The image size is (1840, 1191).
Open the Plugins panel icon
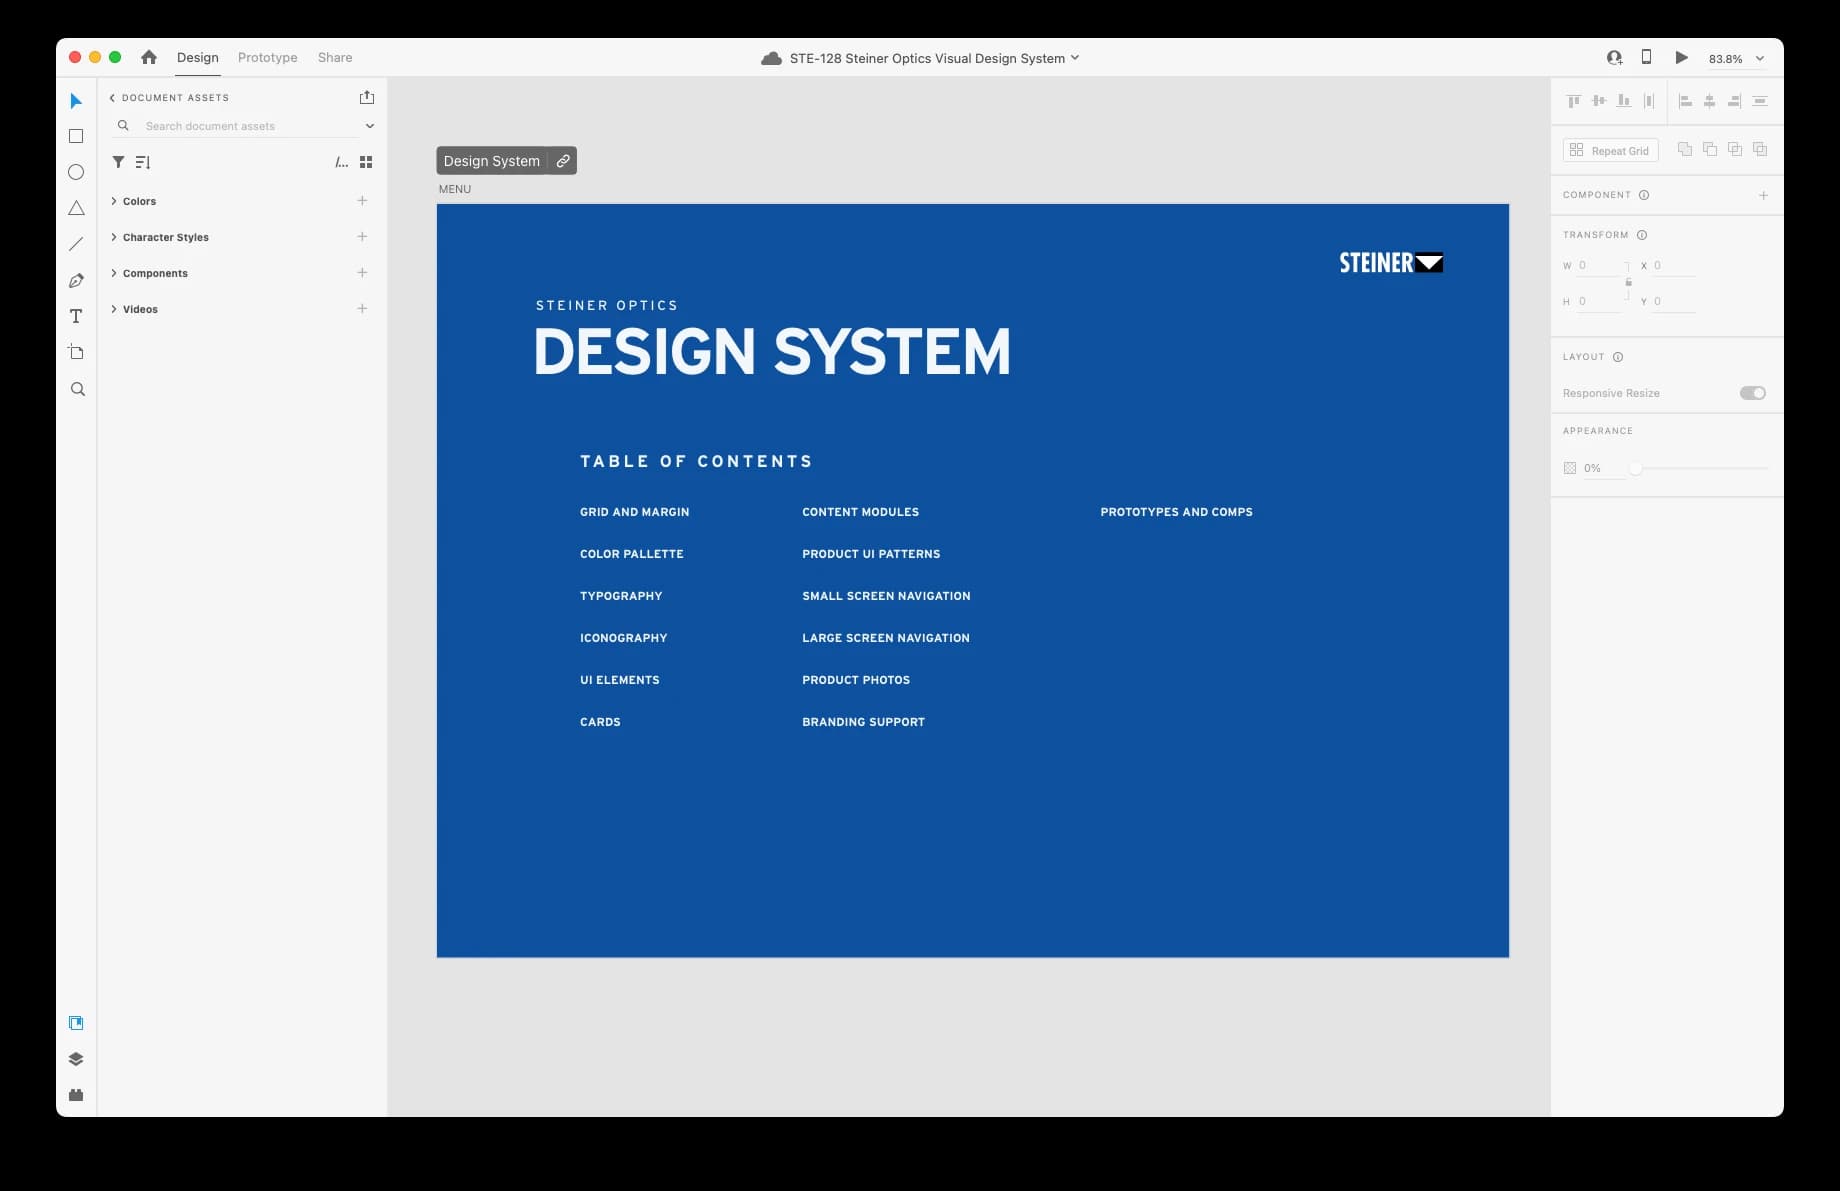76,1095
